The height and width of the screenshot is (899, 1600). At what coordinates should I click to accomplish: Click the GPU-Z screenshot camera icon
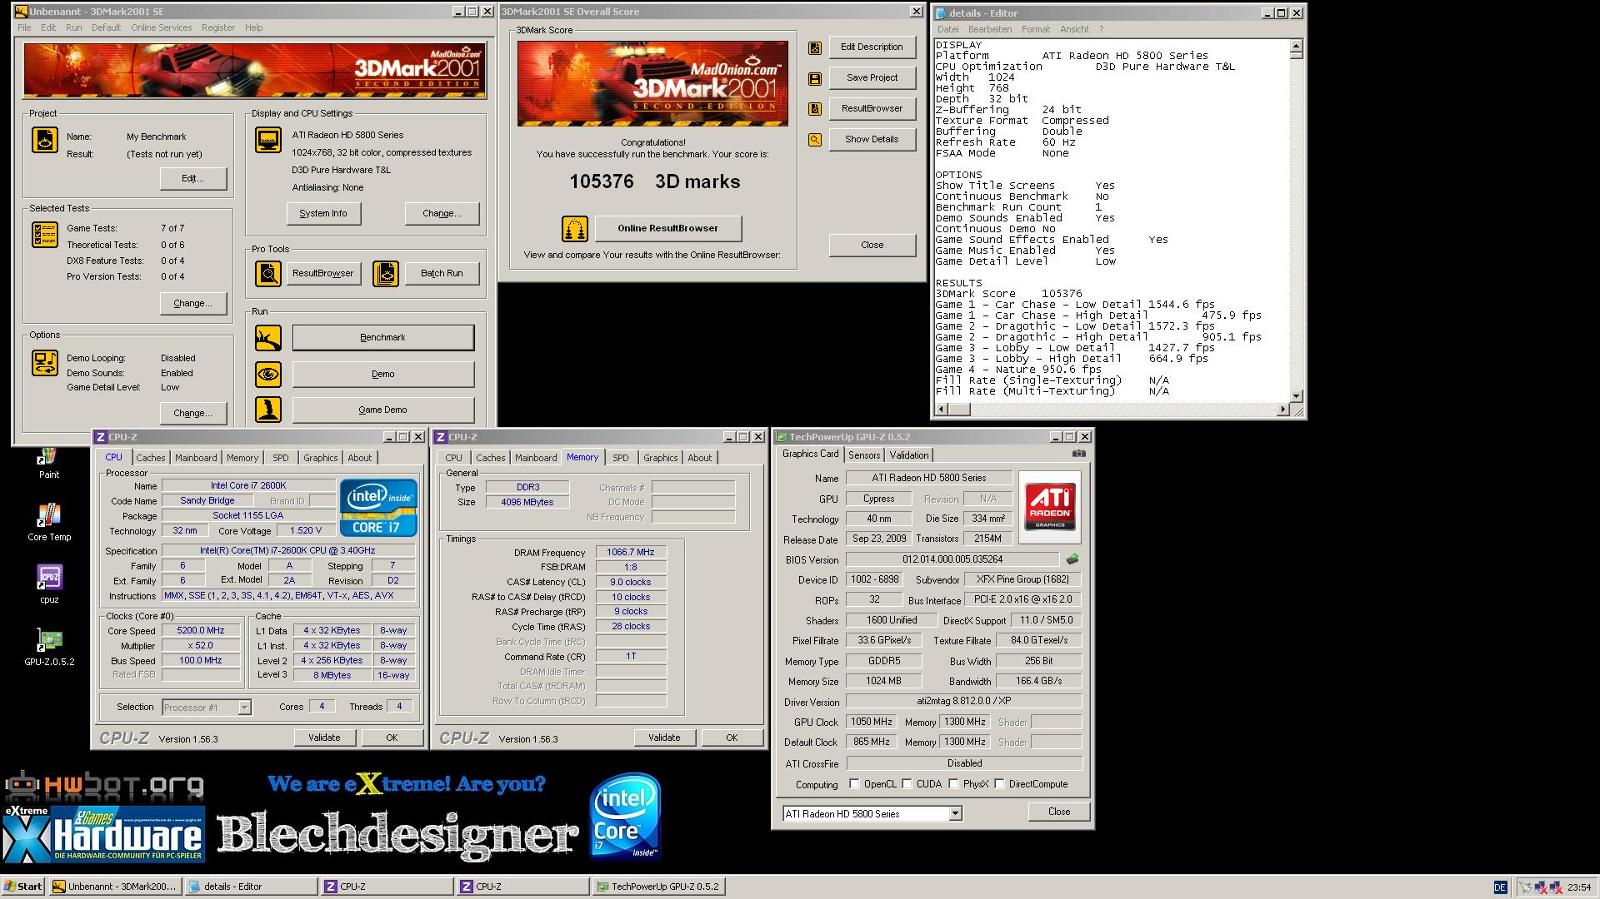(x=1079, y=454)
